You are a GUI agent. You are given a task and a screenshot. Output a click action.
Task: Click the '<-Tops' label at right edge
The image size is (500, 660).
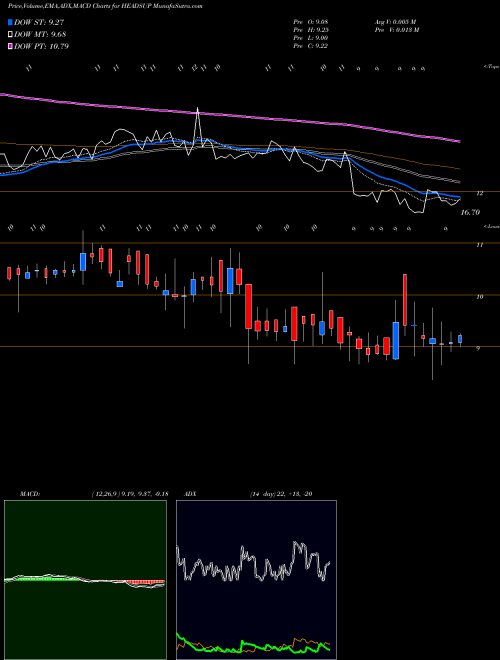tap(491, 67)
